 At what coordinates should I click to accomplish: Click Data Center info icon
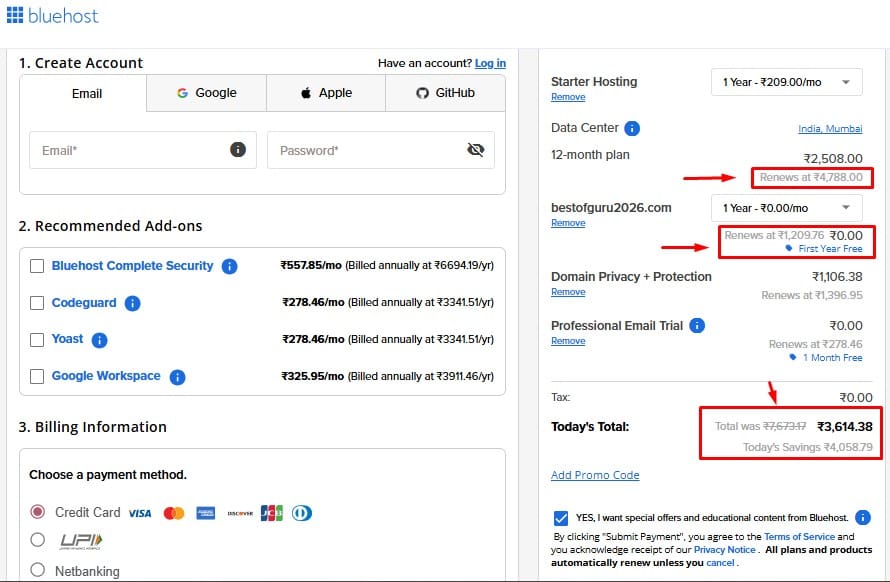tap(632, 128)
